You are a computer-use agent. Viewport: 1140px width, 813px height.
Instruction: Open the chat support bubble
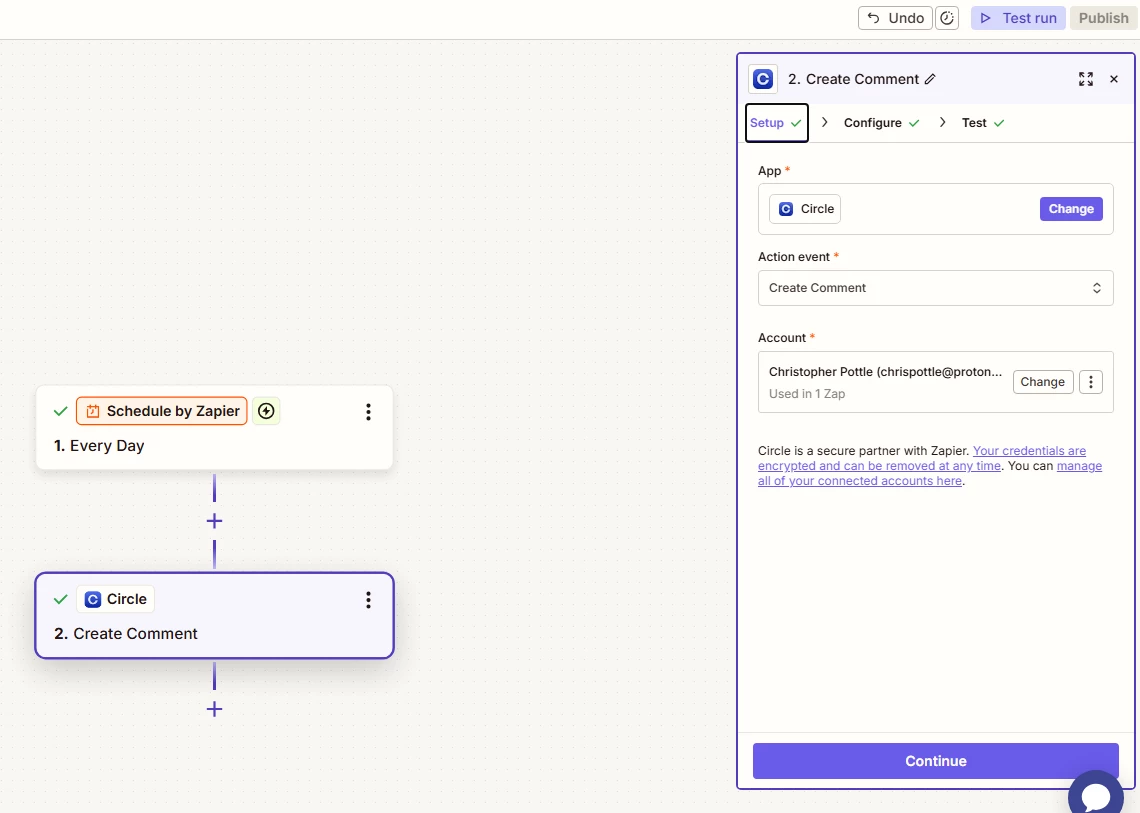click(1096, 796)
